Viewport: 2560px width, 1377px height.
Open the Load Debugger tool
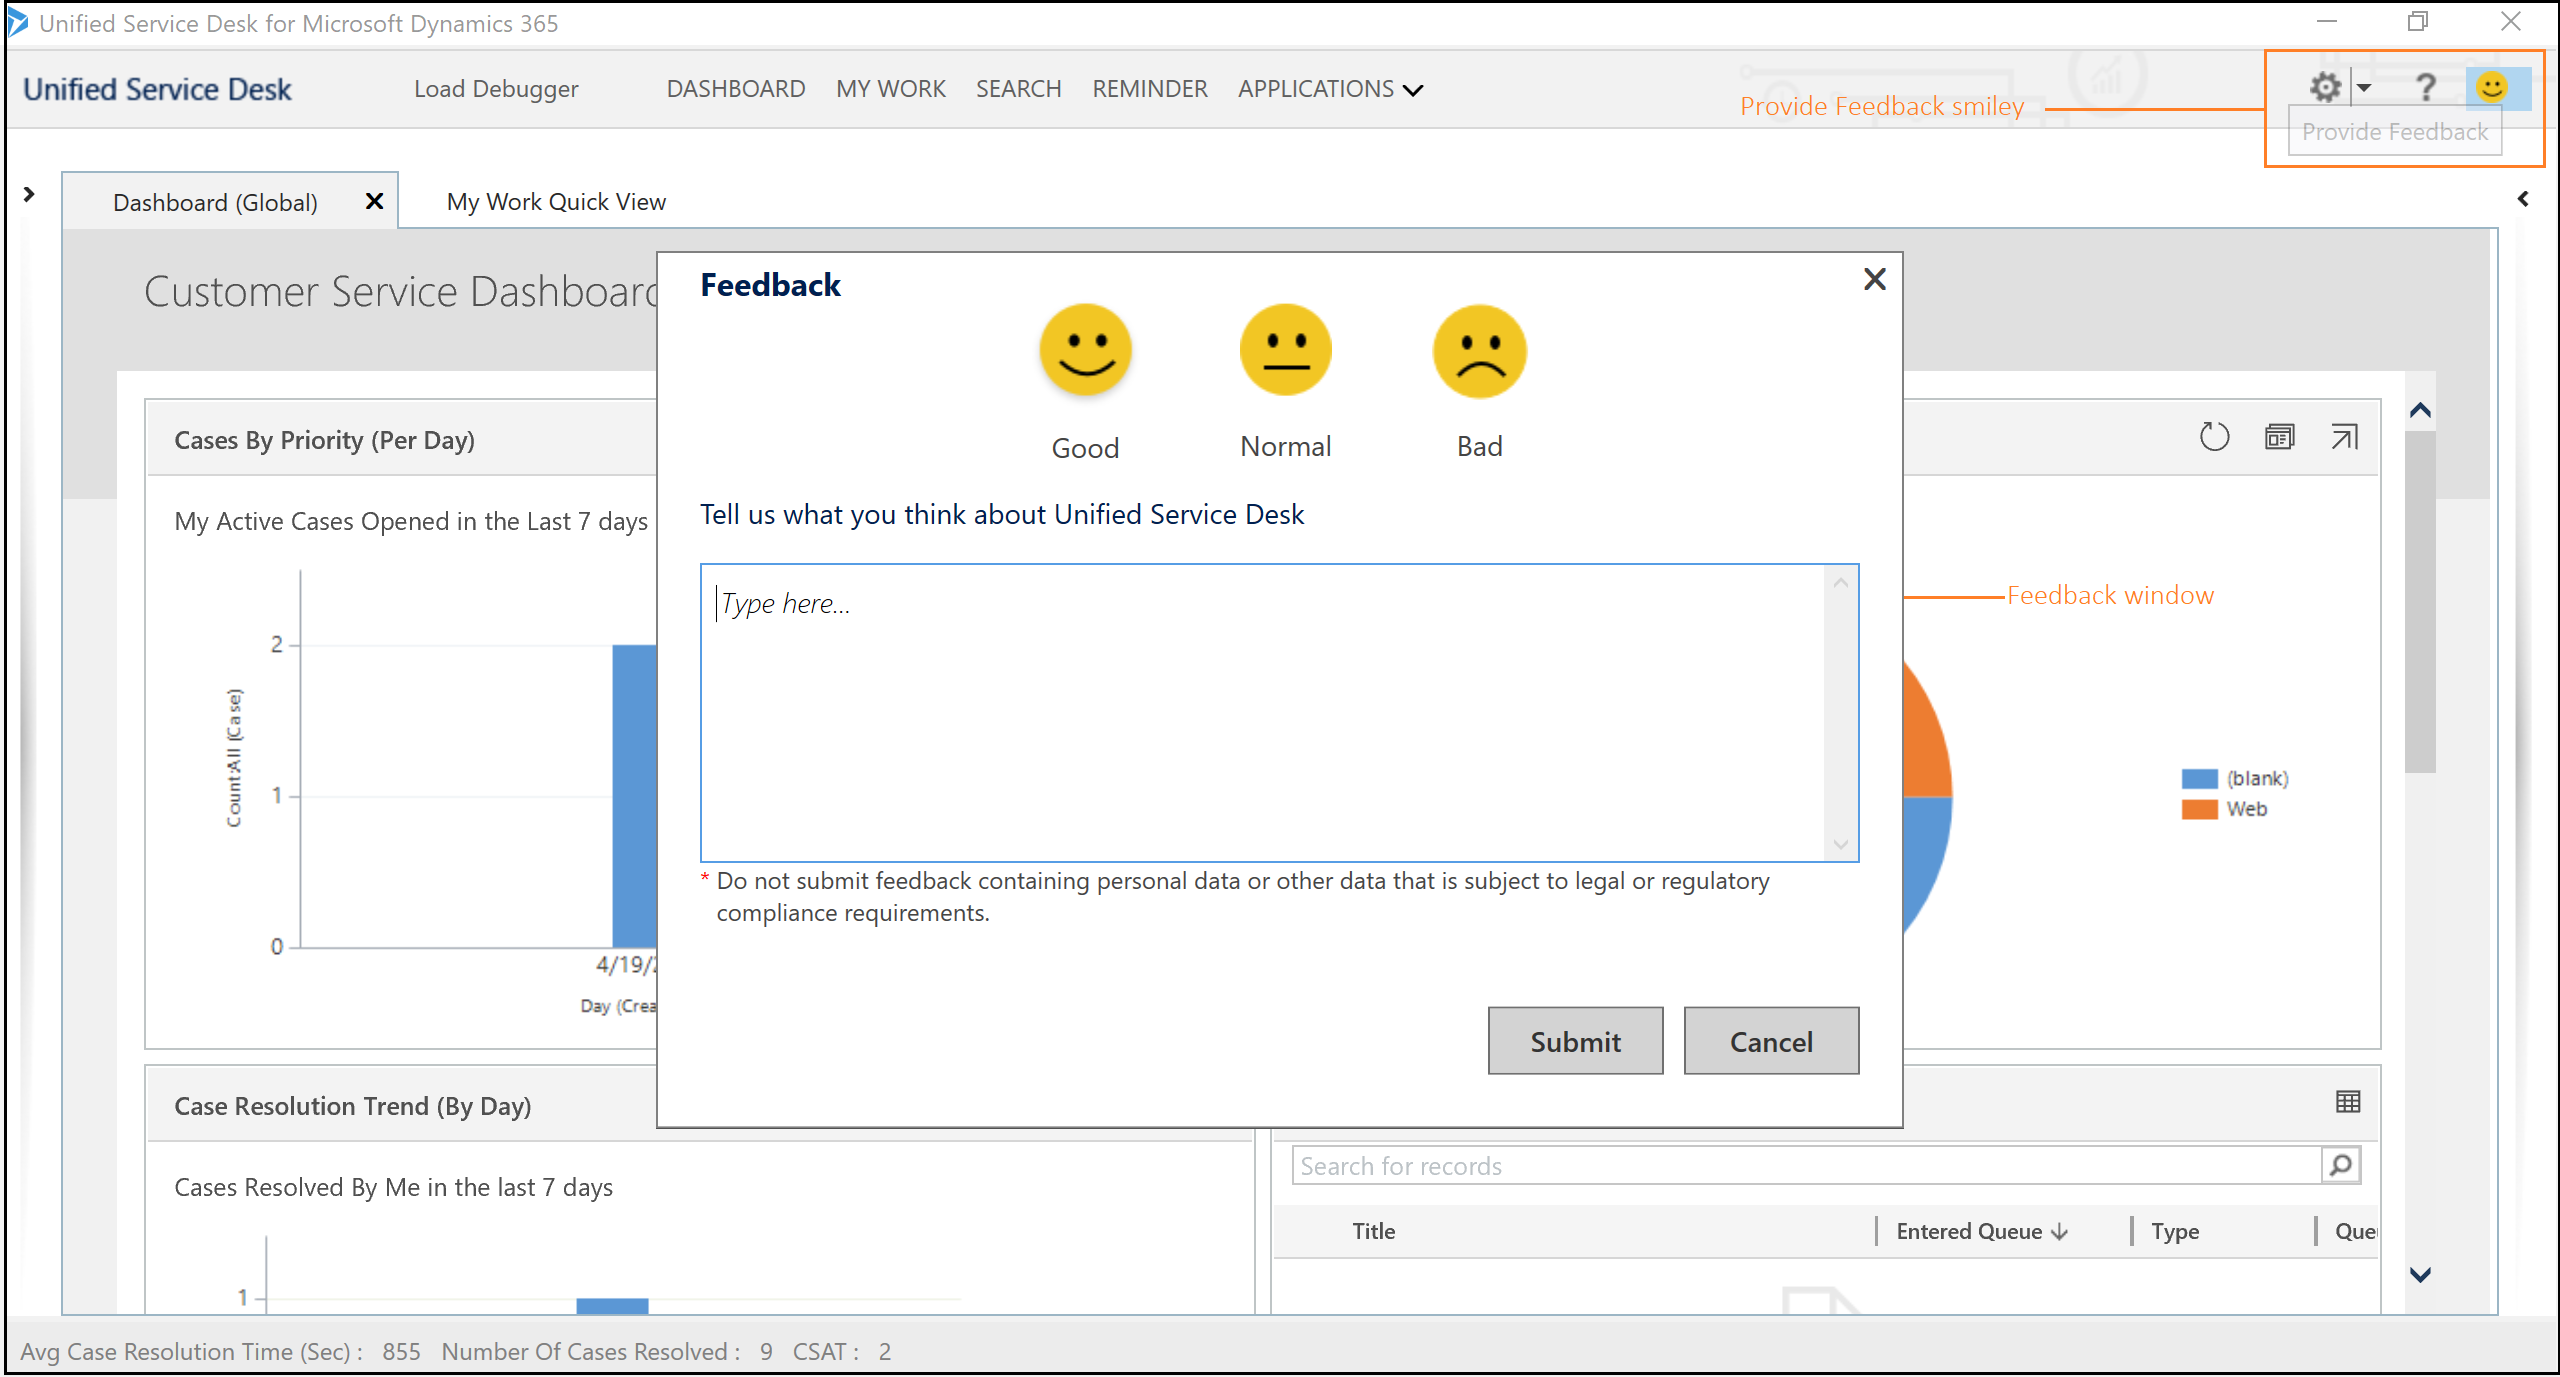tap(498, 90)
